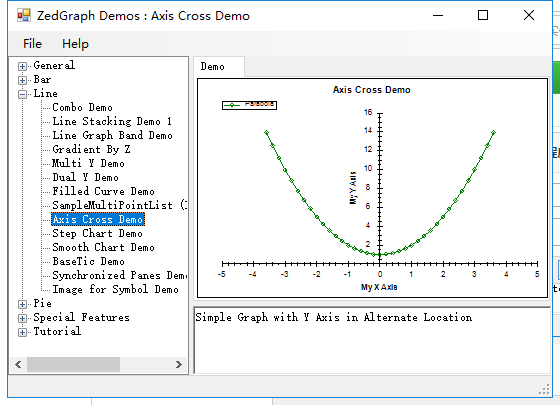560x405 pixels.
Task: Open Filled Curve Demo
Action: tap(104, 191)
